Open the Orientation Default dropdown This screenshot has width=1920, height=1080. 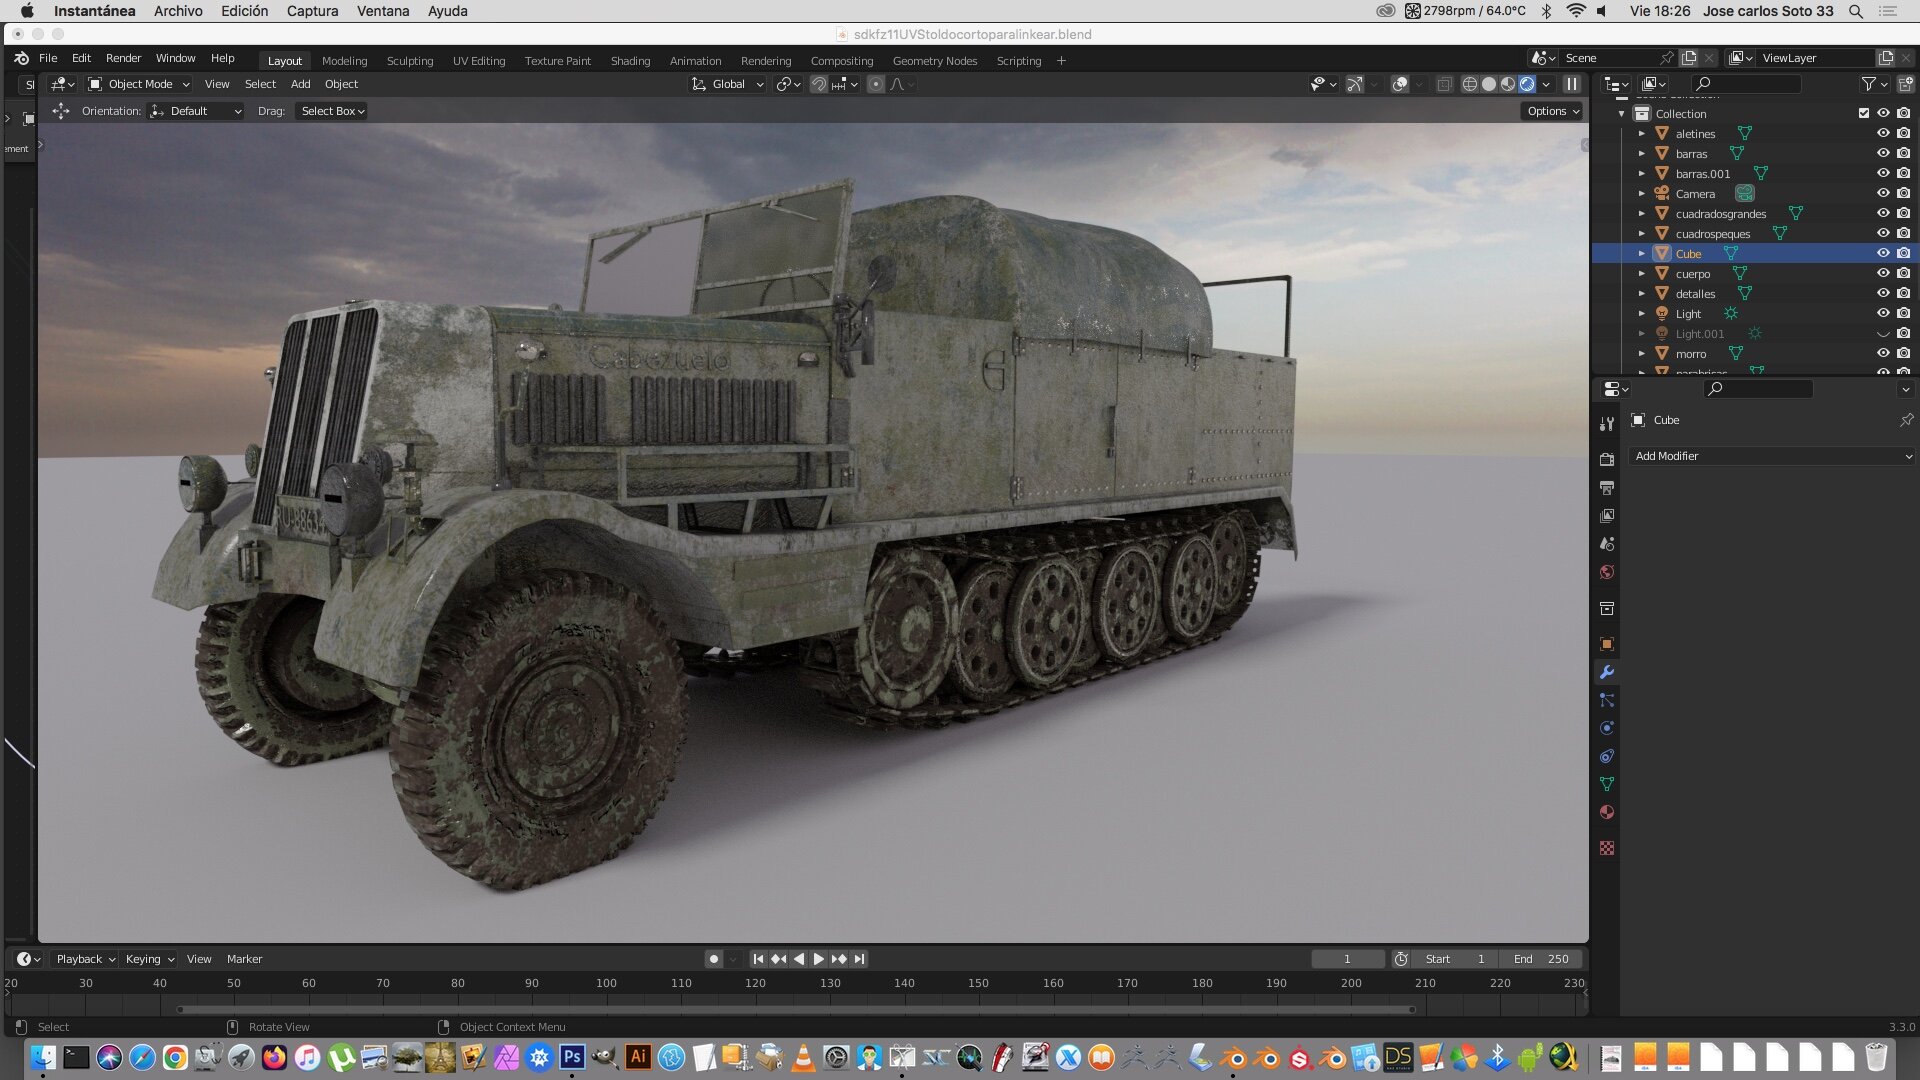pos(196,111)
